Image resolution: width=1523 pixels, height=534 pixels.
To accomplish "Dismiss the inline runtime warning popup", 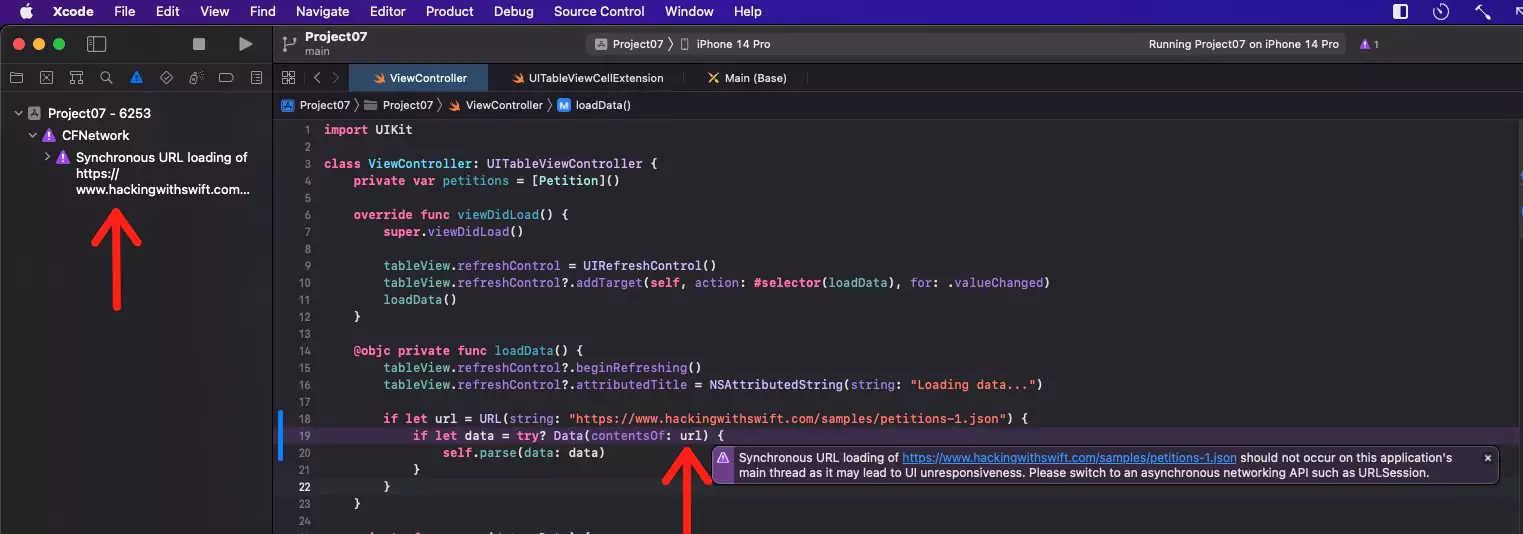I will coord(1487,457).
